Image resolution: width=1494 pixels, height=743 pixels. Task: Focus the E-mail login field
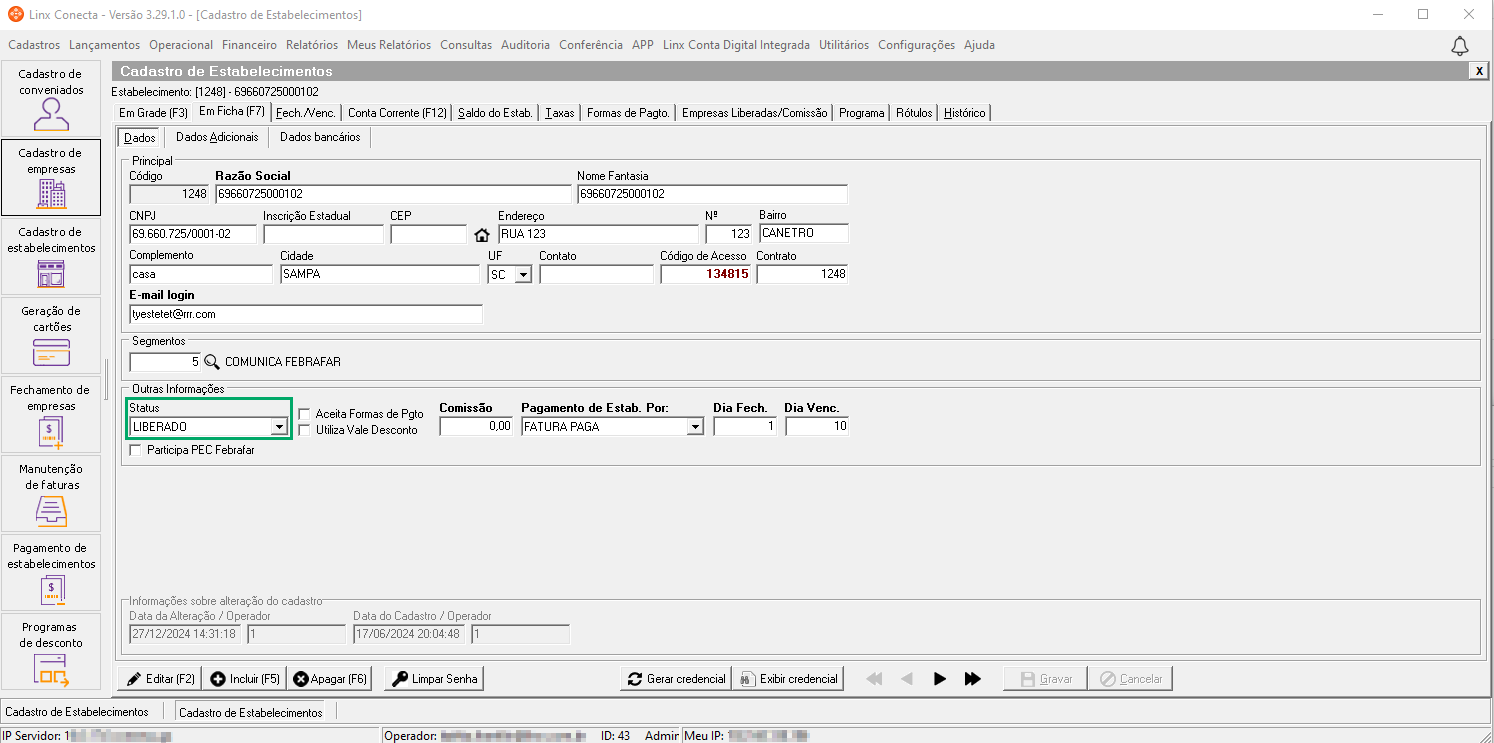[x=306, y=314]
